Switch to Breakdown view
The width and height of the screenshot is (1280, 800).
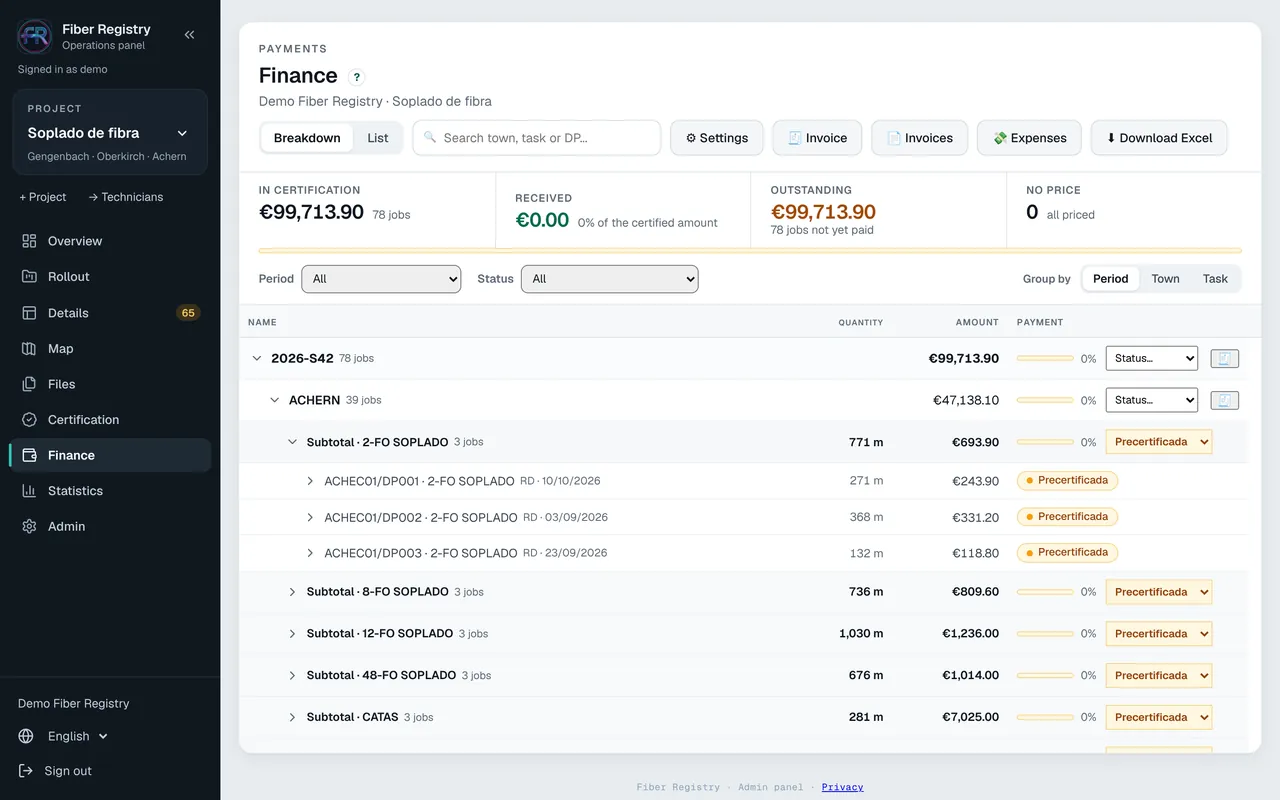click(307, 138)
